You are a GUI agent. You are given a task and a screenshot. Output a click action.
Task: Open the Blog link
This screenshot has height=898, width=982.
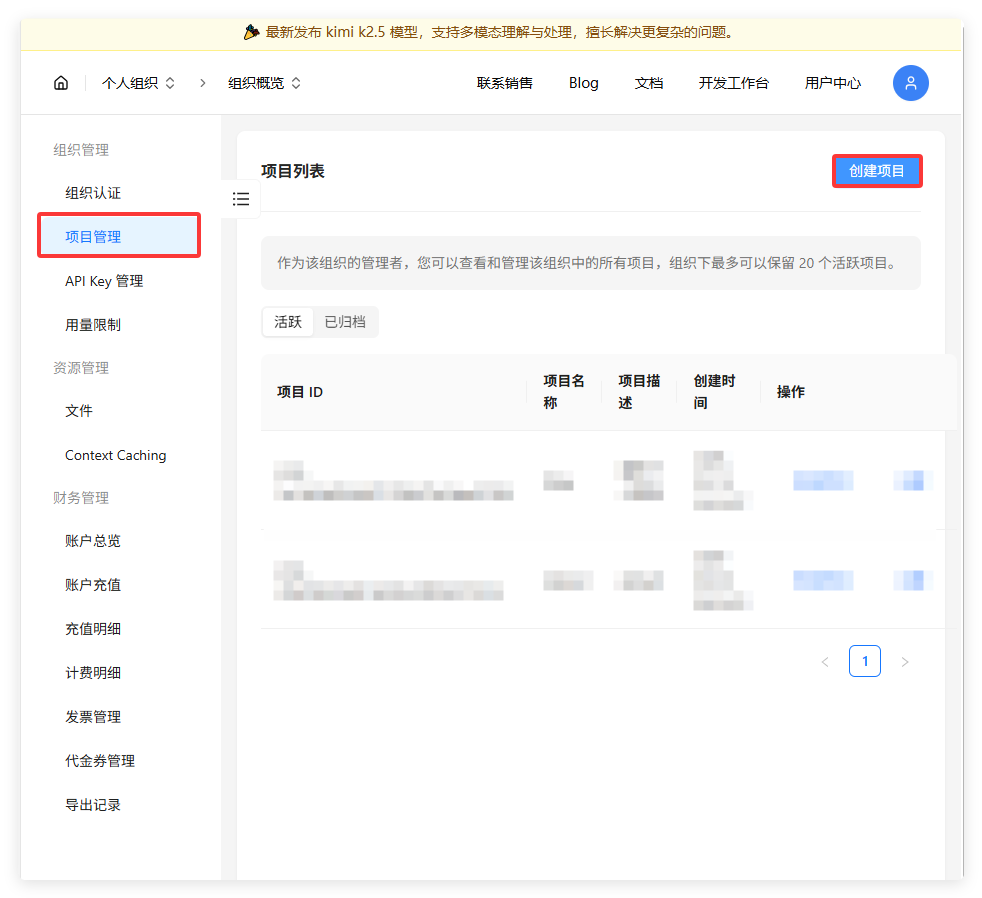(x=584, y=83)
